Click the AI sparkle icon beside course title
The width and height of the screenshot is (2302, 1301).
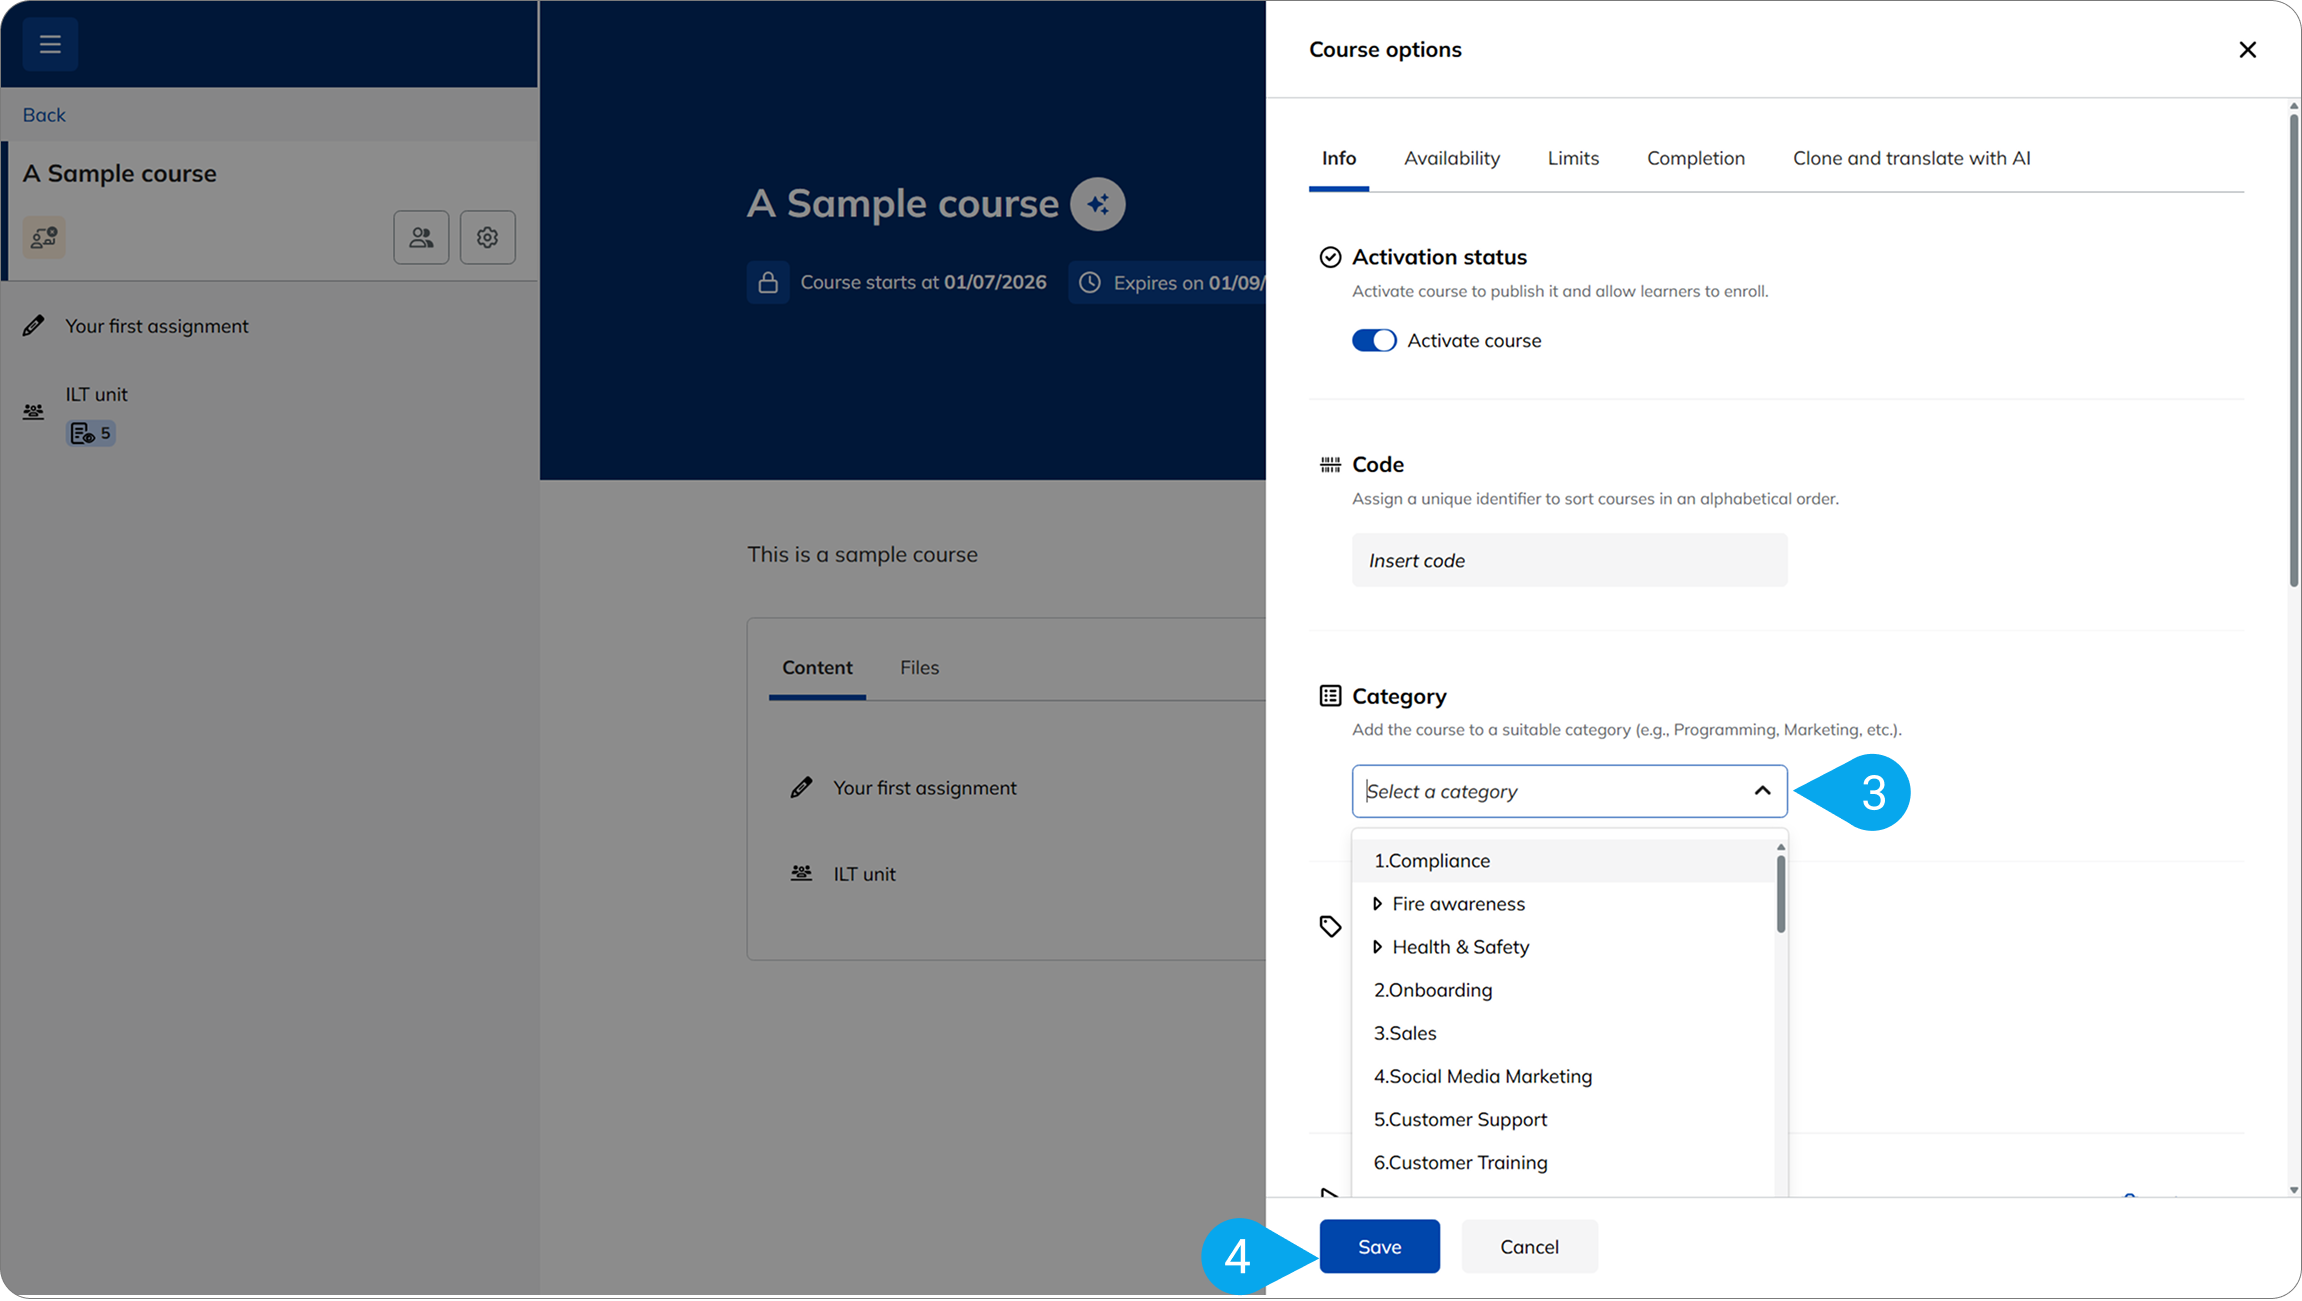point(1097,204)
